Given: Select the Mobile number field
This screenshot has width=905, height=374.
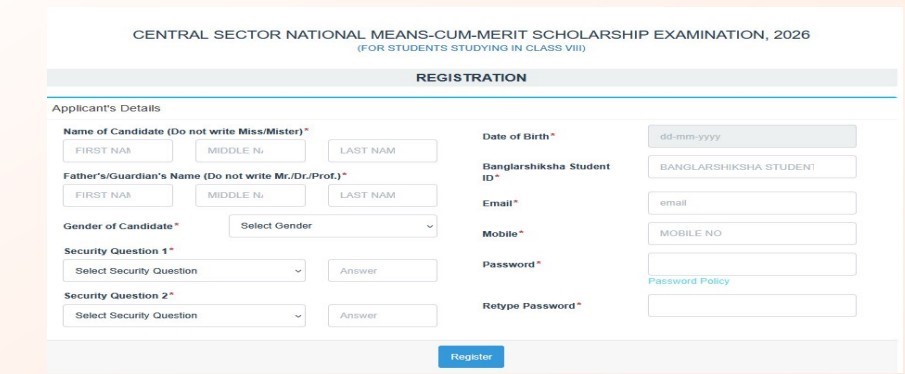Looking at the screenshot, I should click(752, 234).
